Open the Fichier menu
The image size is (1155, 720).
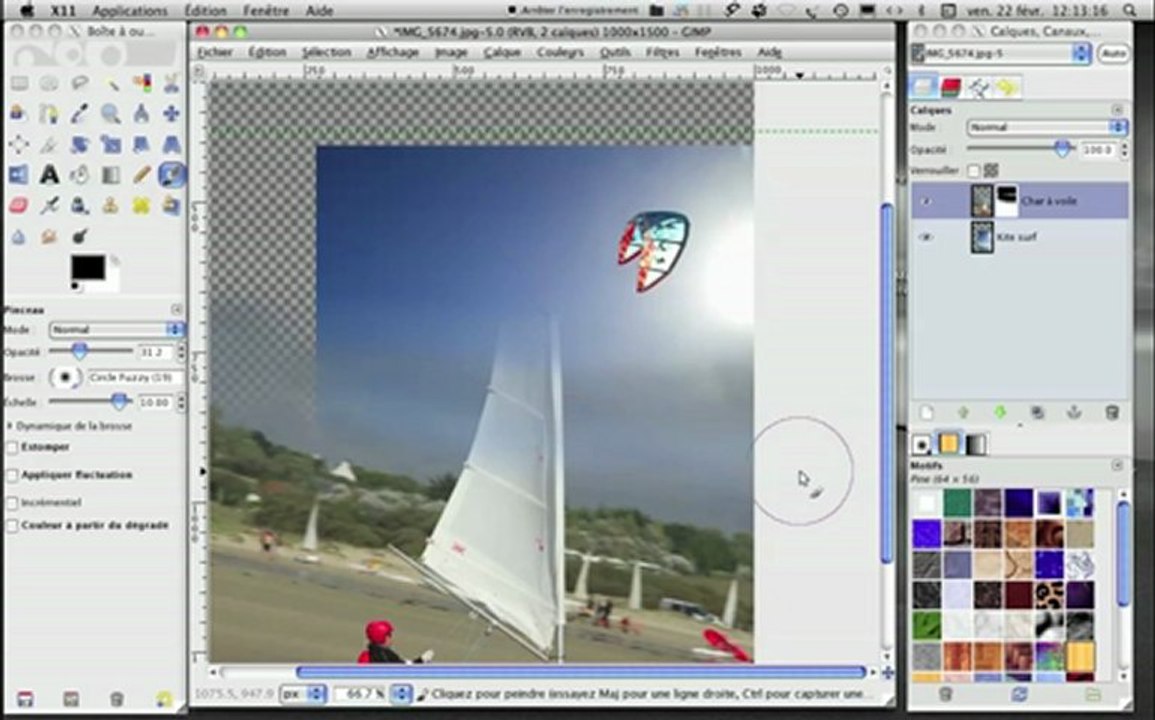click(x=215, y=52)
